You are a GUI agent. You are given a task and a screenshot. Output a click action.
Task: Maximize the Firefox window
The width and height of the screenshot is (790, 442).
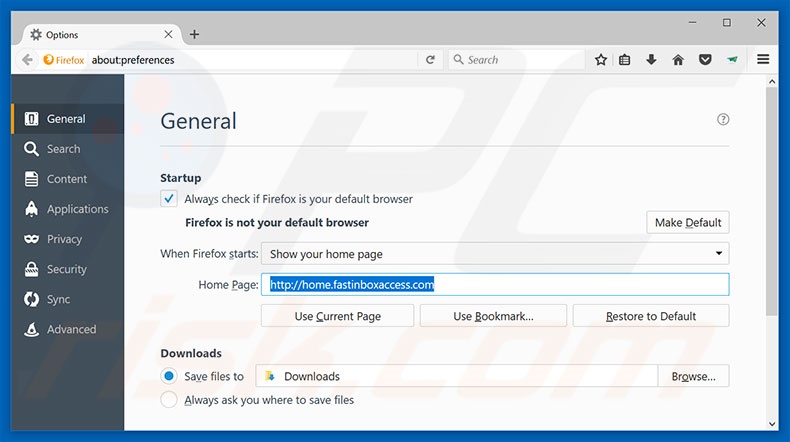click(727, 23)
